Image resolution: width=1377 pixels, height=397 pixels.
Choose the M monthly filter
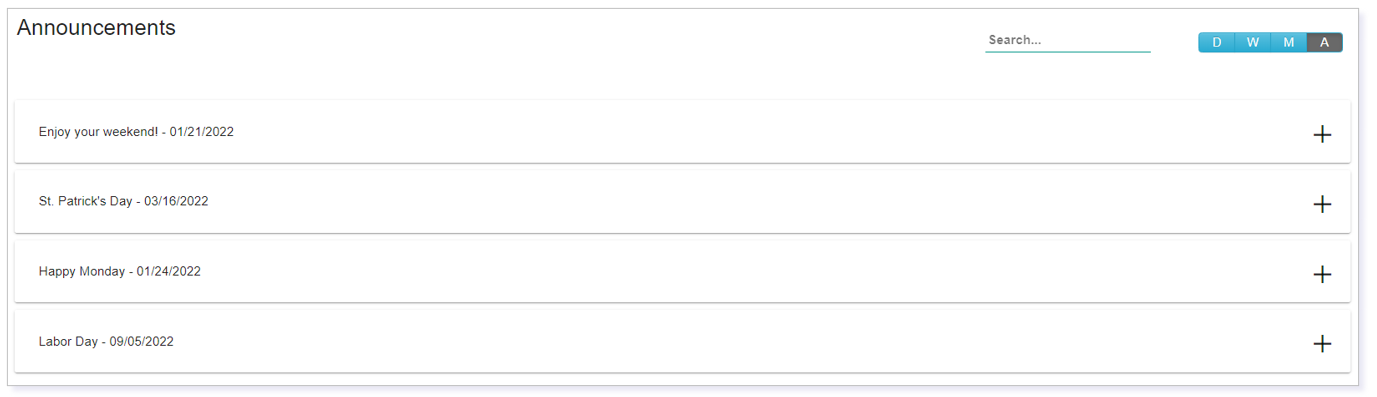tap(1288, 42)
